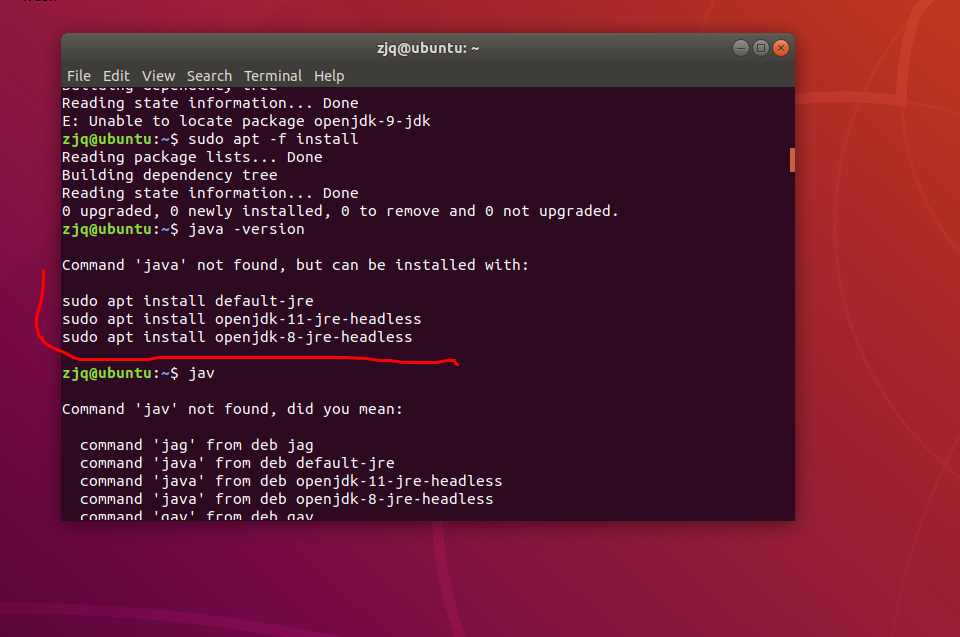The image size is (960, 637).
Task: Click 'Building dependency tree' line
Action: [x=170, y=175]
